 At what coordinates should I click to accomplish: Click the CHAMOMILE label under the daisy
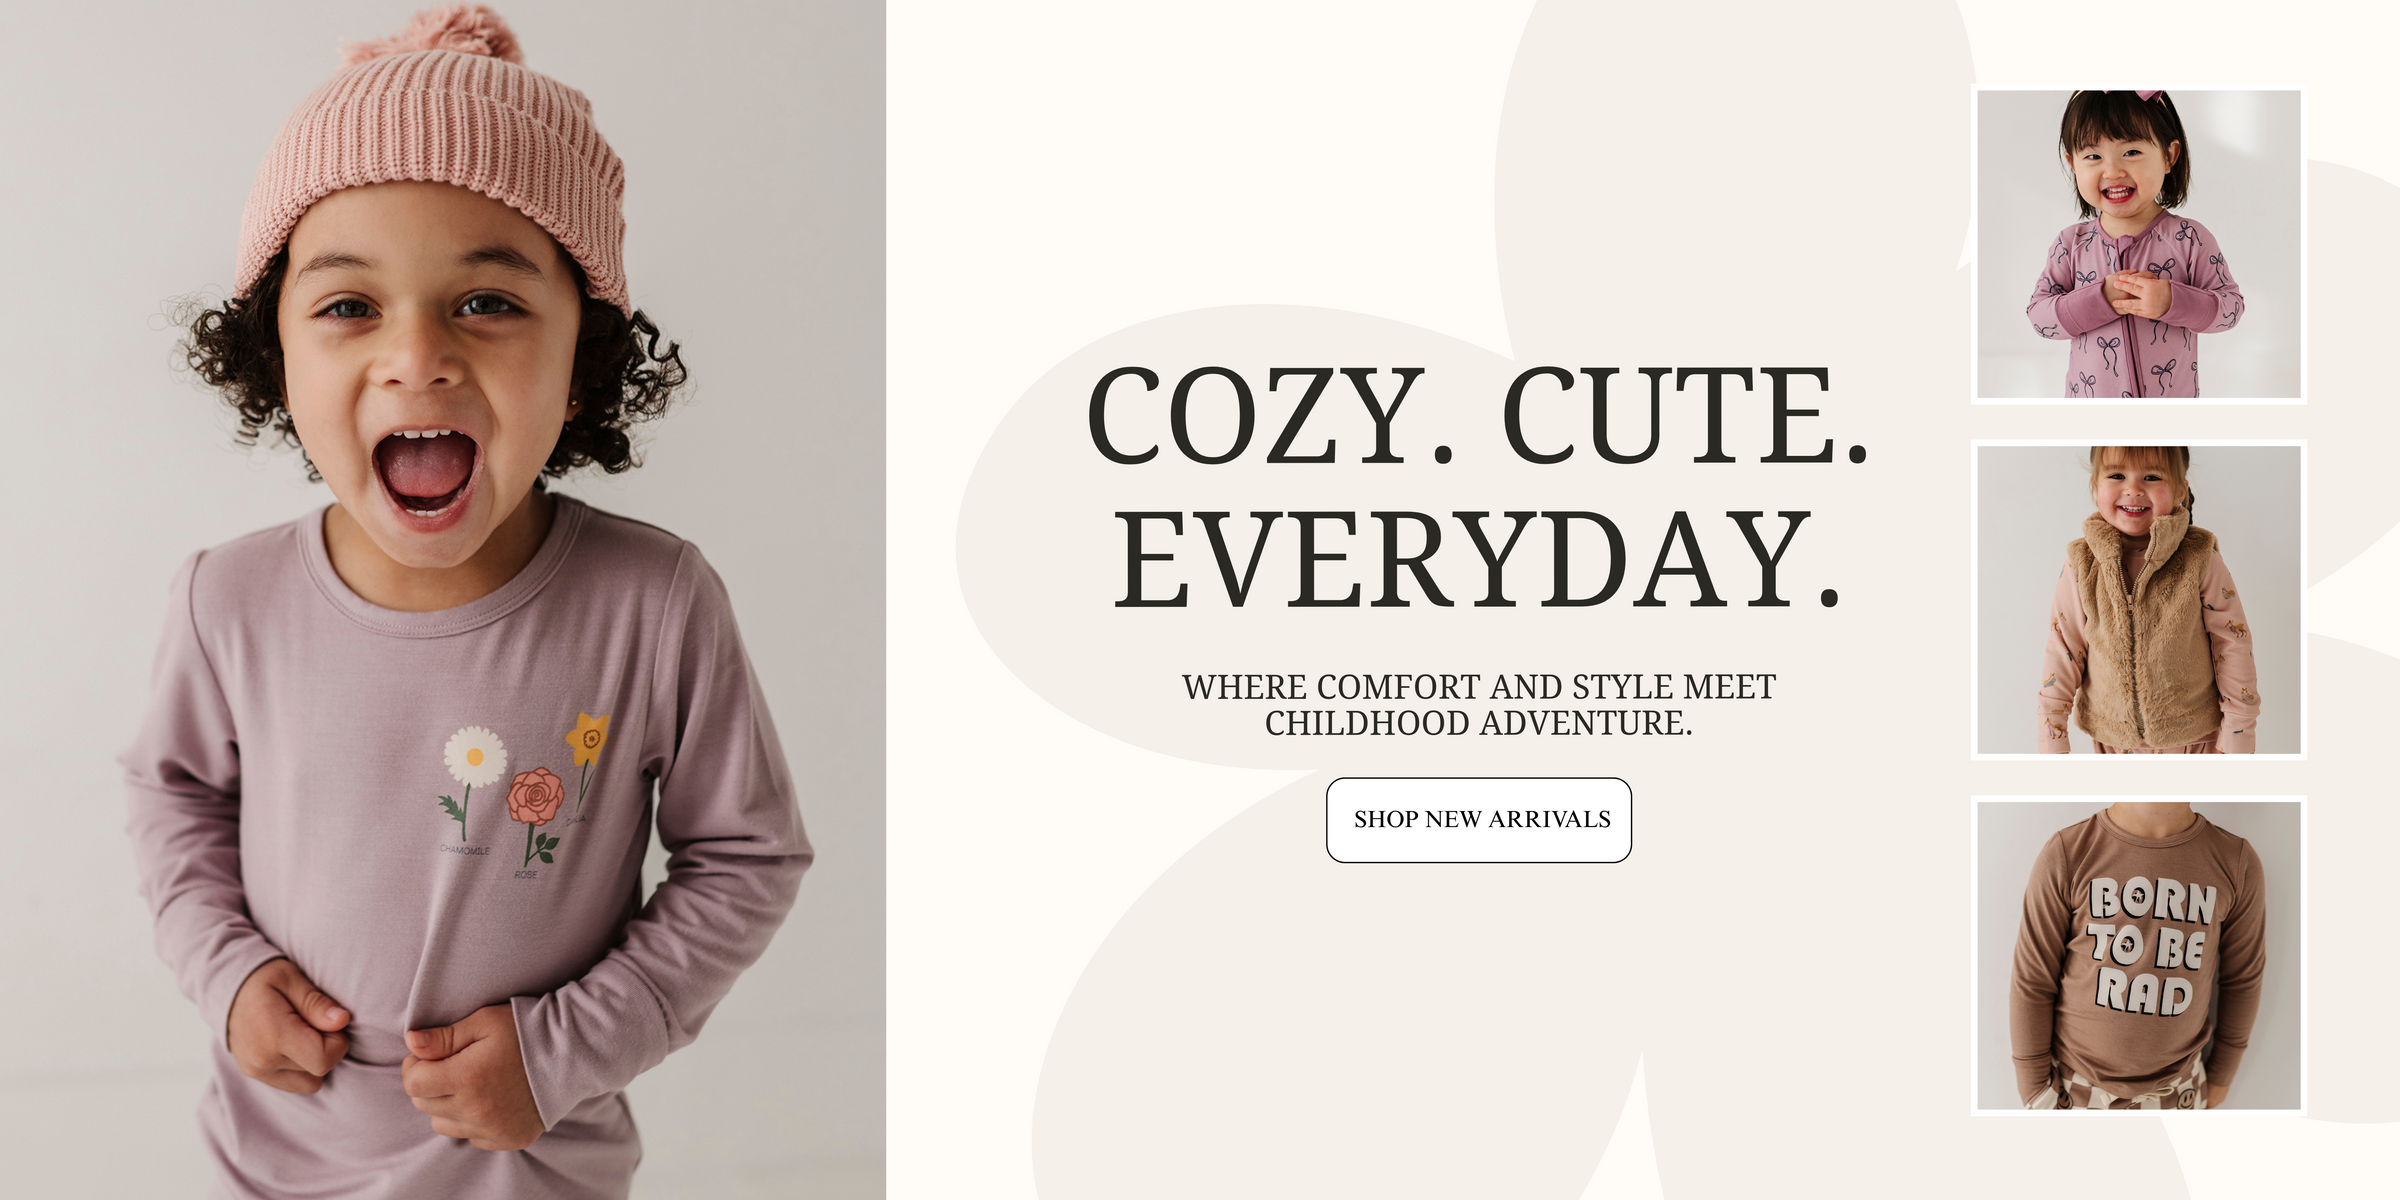[465, 851]
